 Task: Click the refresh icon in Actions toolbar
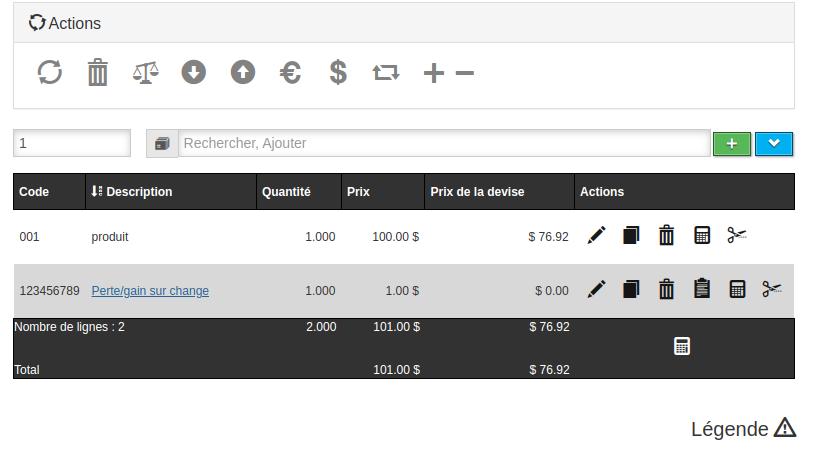(50, 73)
